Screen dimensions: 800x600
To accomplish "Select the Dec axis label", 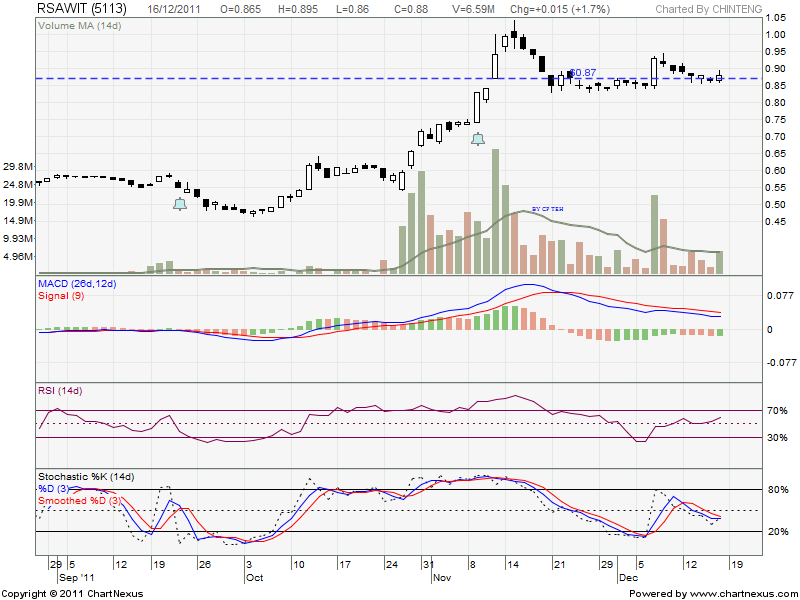I will tap(626, 576).
